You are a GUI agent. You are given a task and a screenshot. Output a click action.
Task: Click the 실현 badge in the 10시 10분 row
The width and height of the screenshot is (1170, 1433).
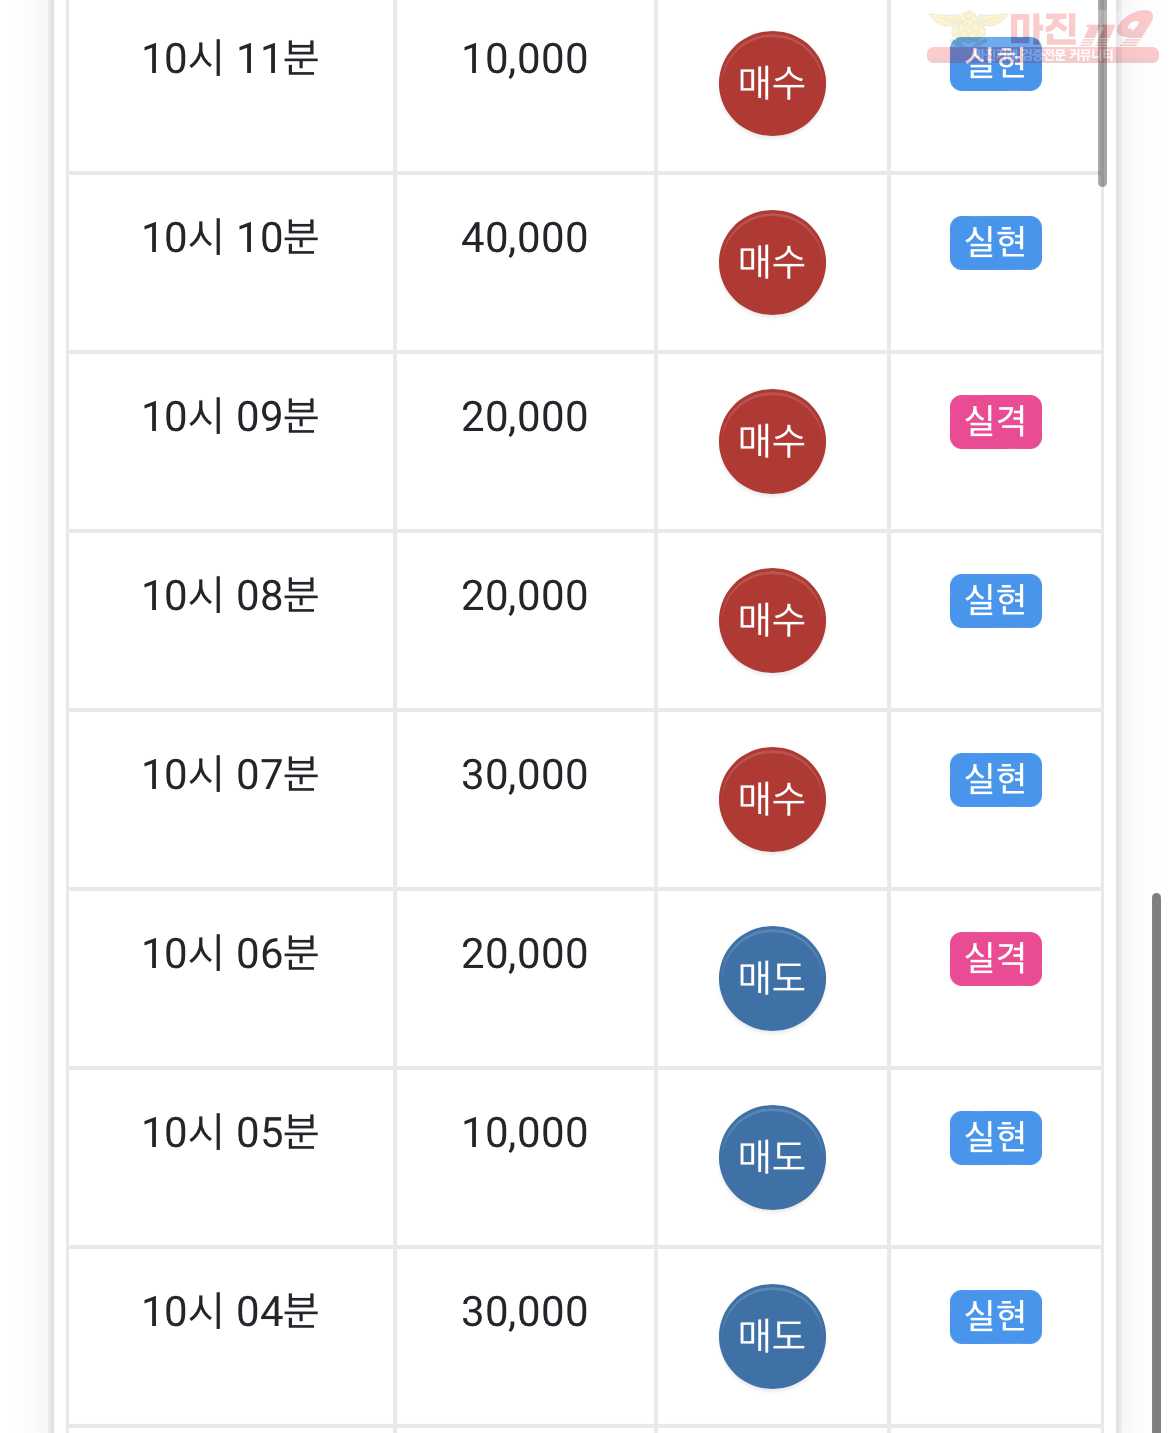pos(996,243)
